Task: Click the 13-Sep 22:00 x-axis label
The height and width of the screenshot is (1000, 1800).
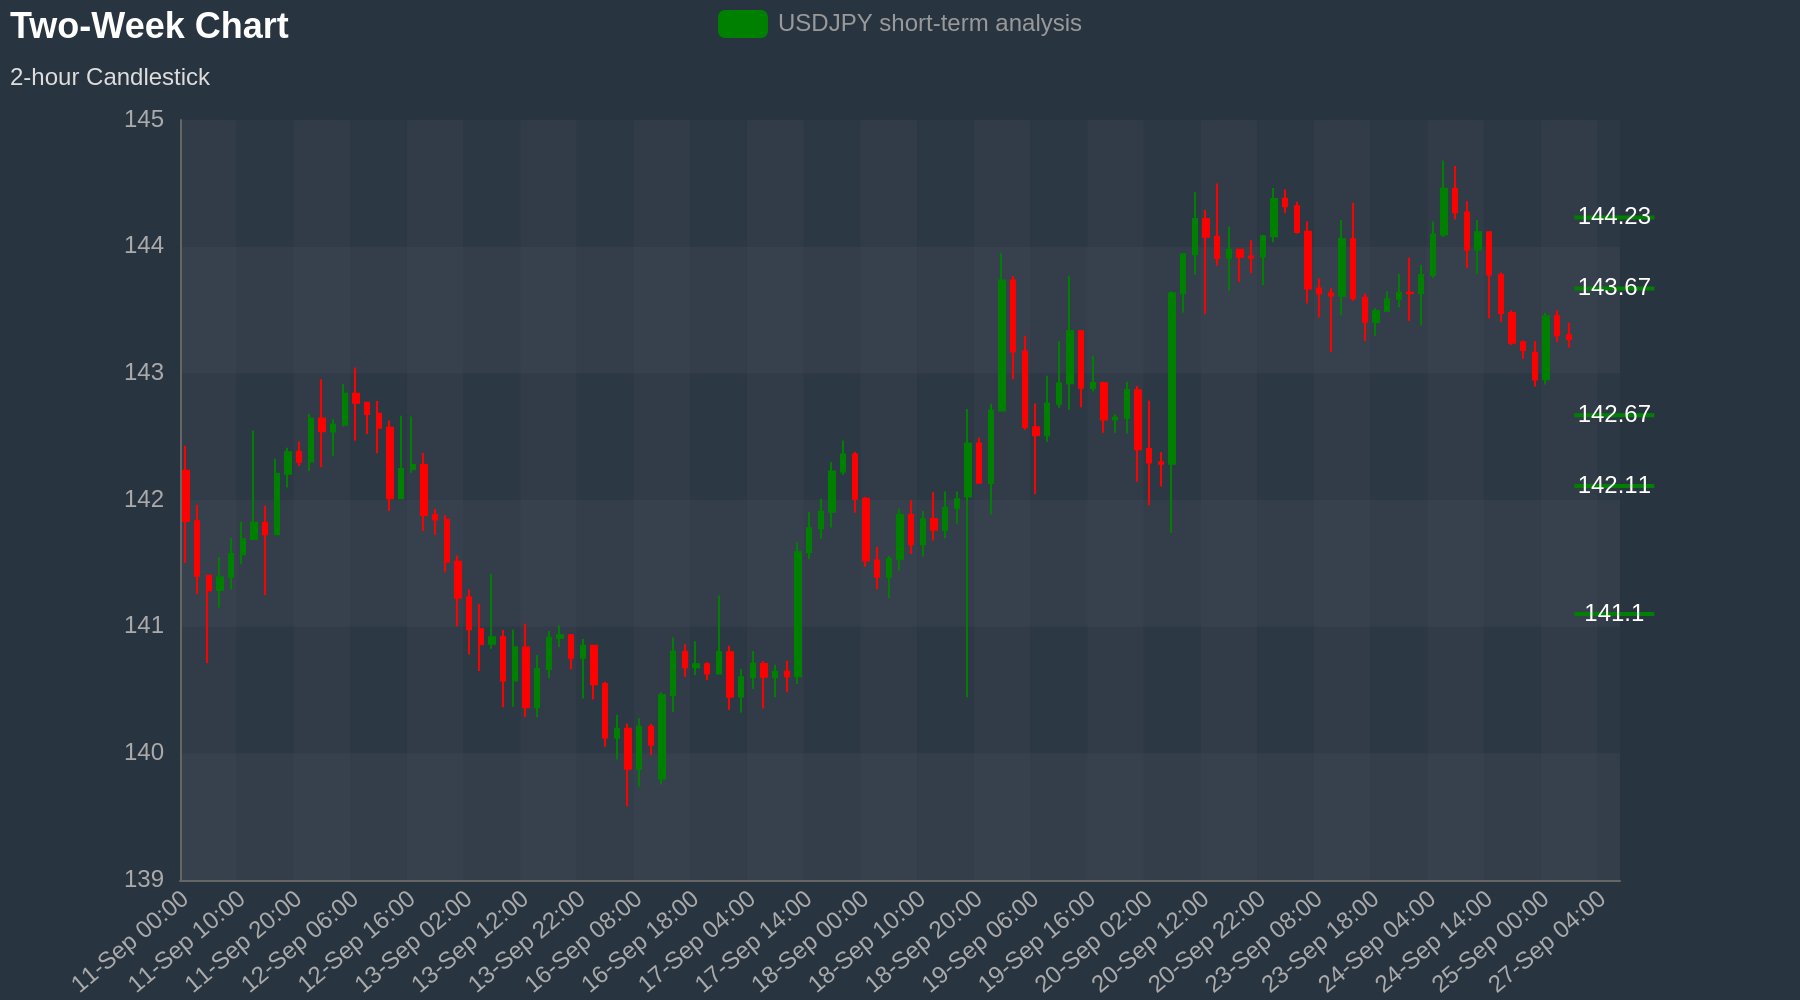Action: coord(528,941)
